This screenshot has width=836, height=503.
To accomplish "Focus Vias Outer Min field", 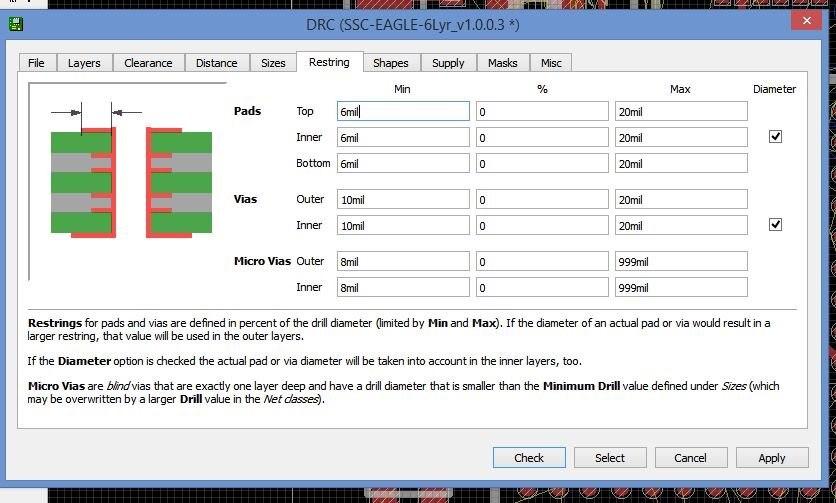I will point(403,199).
